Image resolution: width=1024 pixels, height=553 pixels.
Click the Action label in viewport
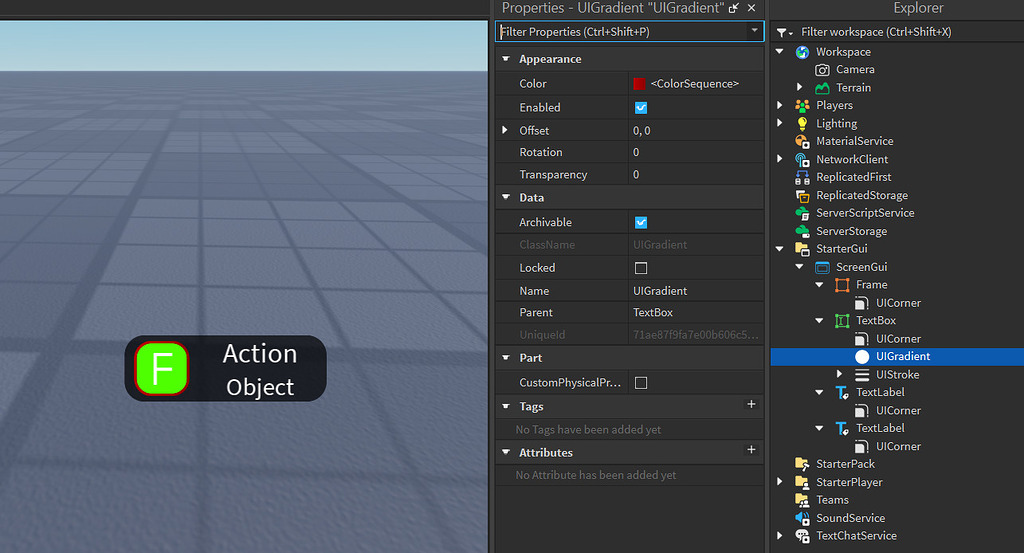(x=260, y=354)
